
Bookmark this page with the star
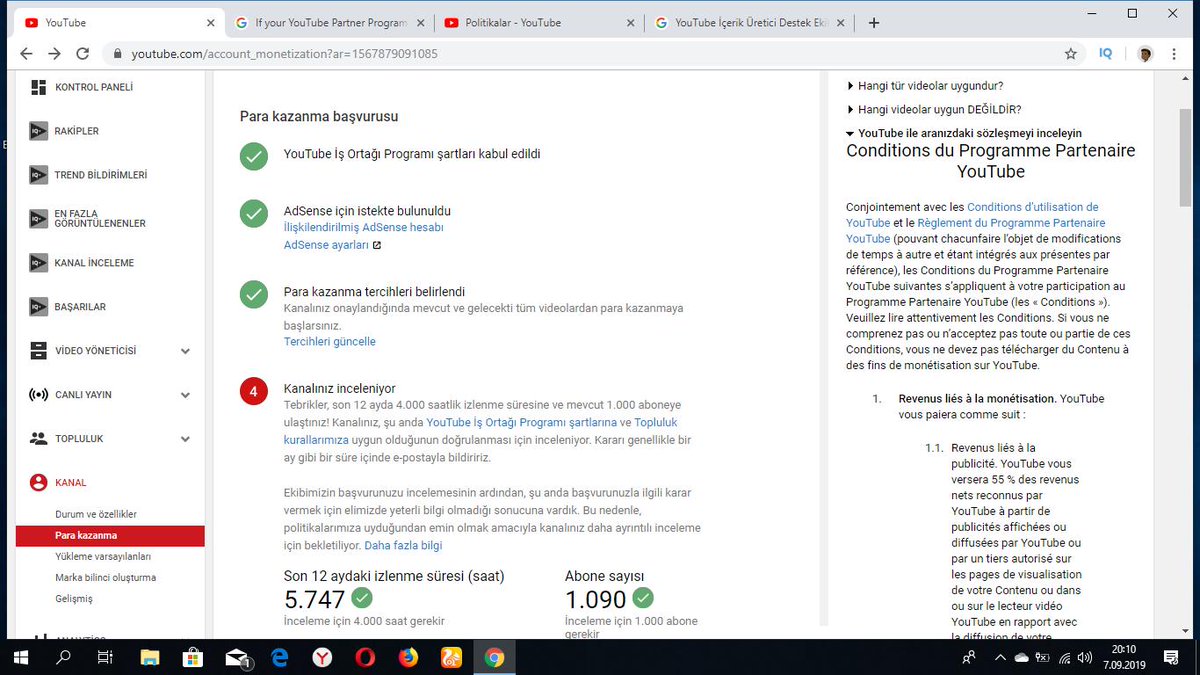click(1071, 54)
